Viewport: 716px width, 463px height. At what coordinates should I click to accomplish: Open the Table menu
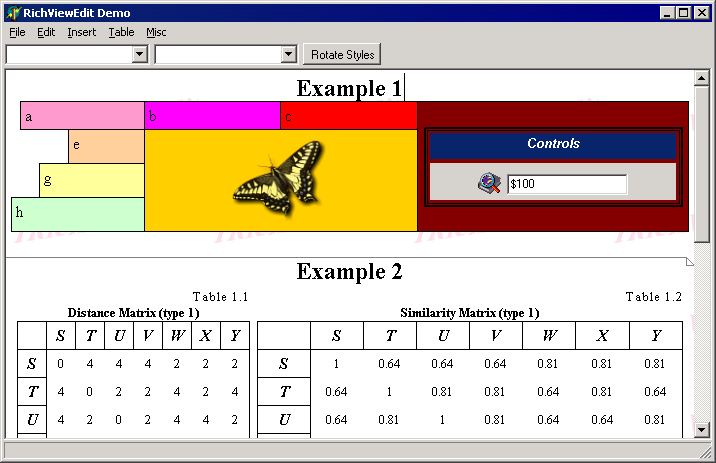point(121,32)
